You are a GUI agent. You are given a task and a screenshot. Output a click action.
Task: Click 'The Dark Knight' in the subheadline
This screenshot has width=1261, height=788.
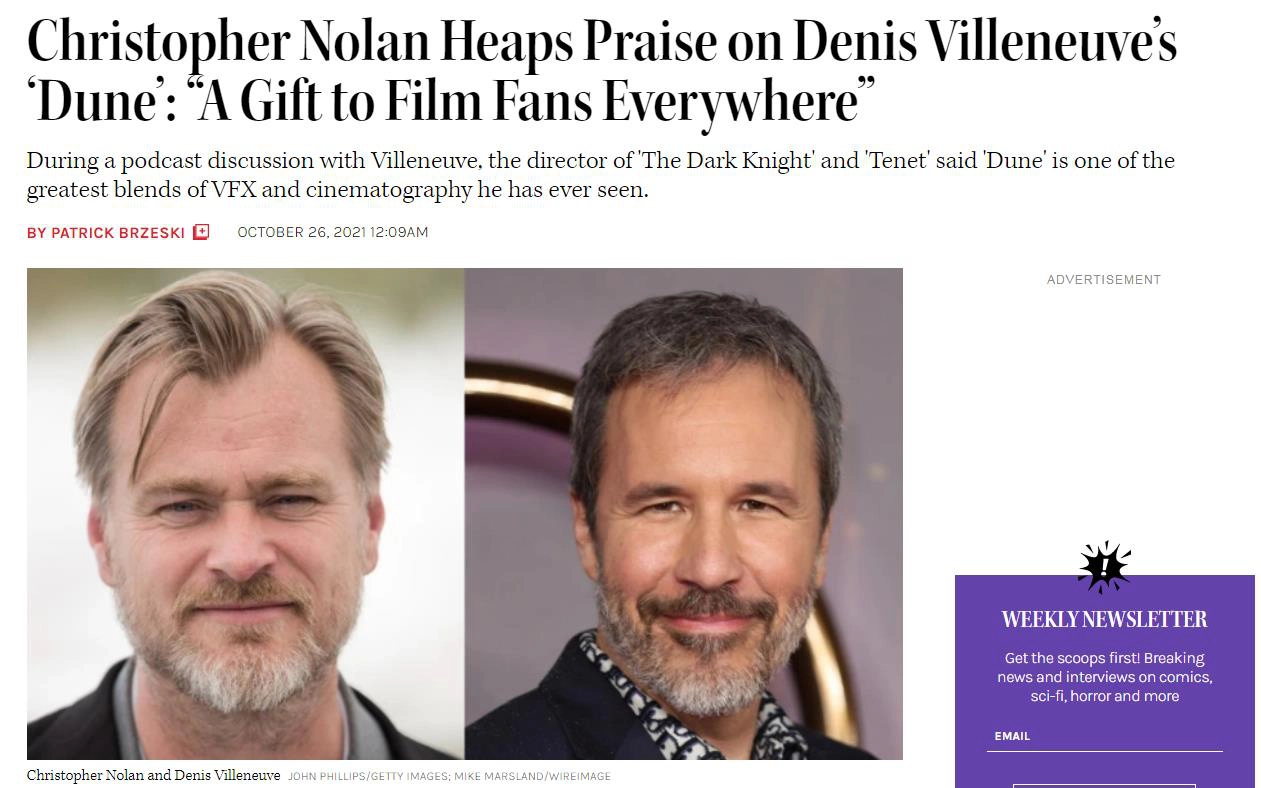click(x=725, y=161)
